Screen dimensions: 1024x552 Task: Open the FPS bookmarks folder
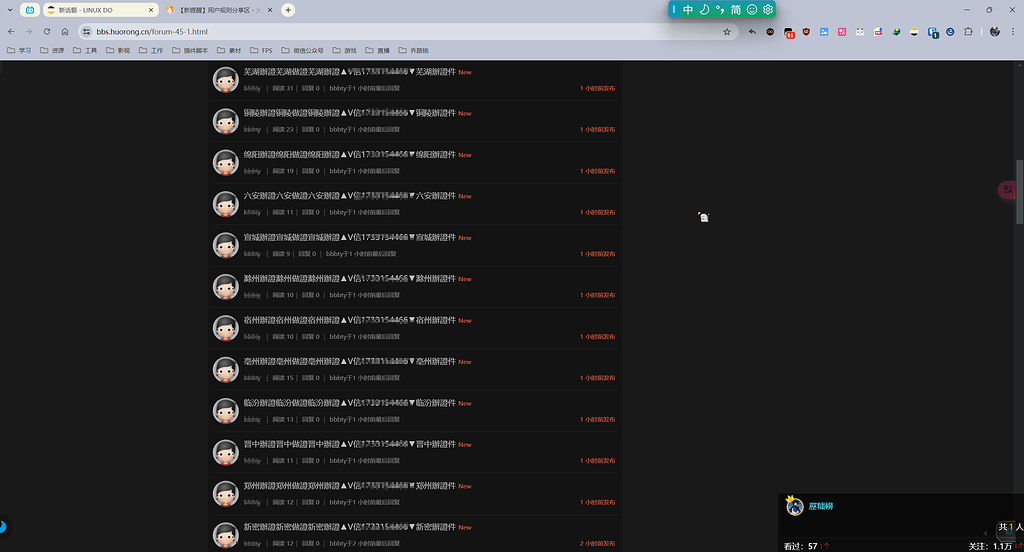pos(261,50)
